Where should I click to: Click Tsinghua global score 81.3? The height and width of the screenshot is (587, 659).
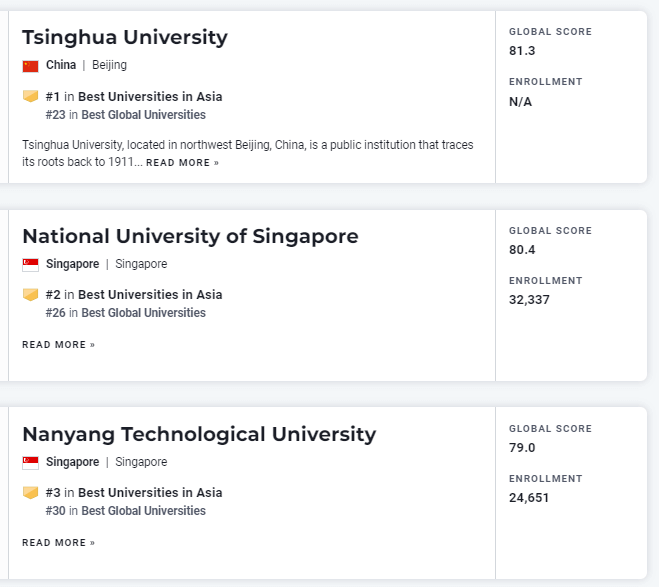522,51
